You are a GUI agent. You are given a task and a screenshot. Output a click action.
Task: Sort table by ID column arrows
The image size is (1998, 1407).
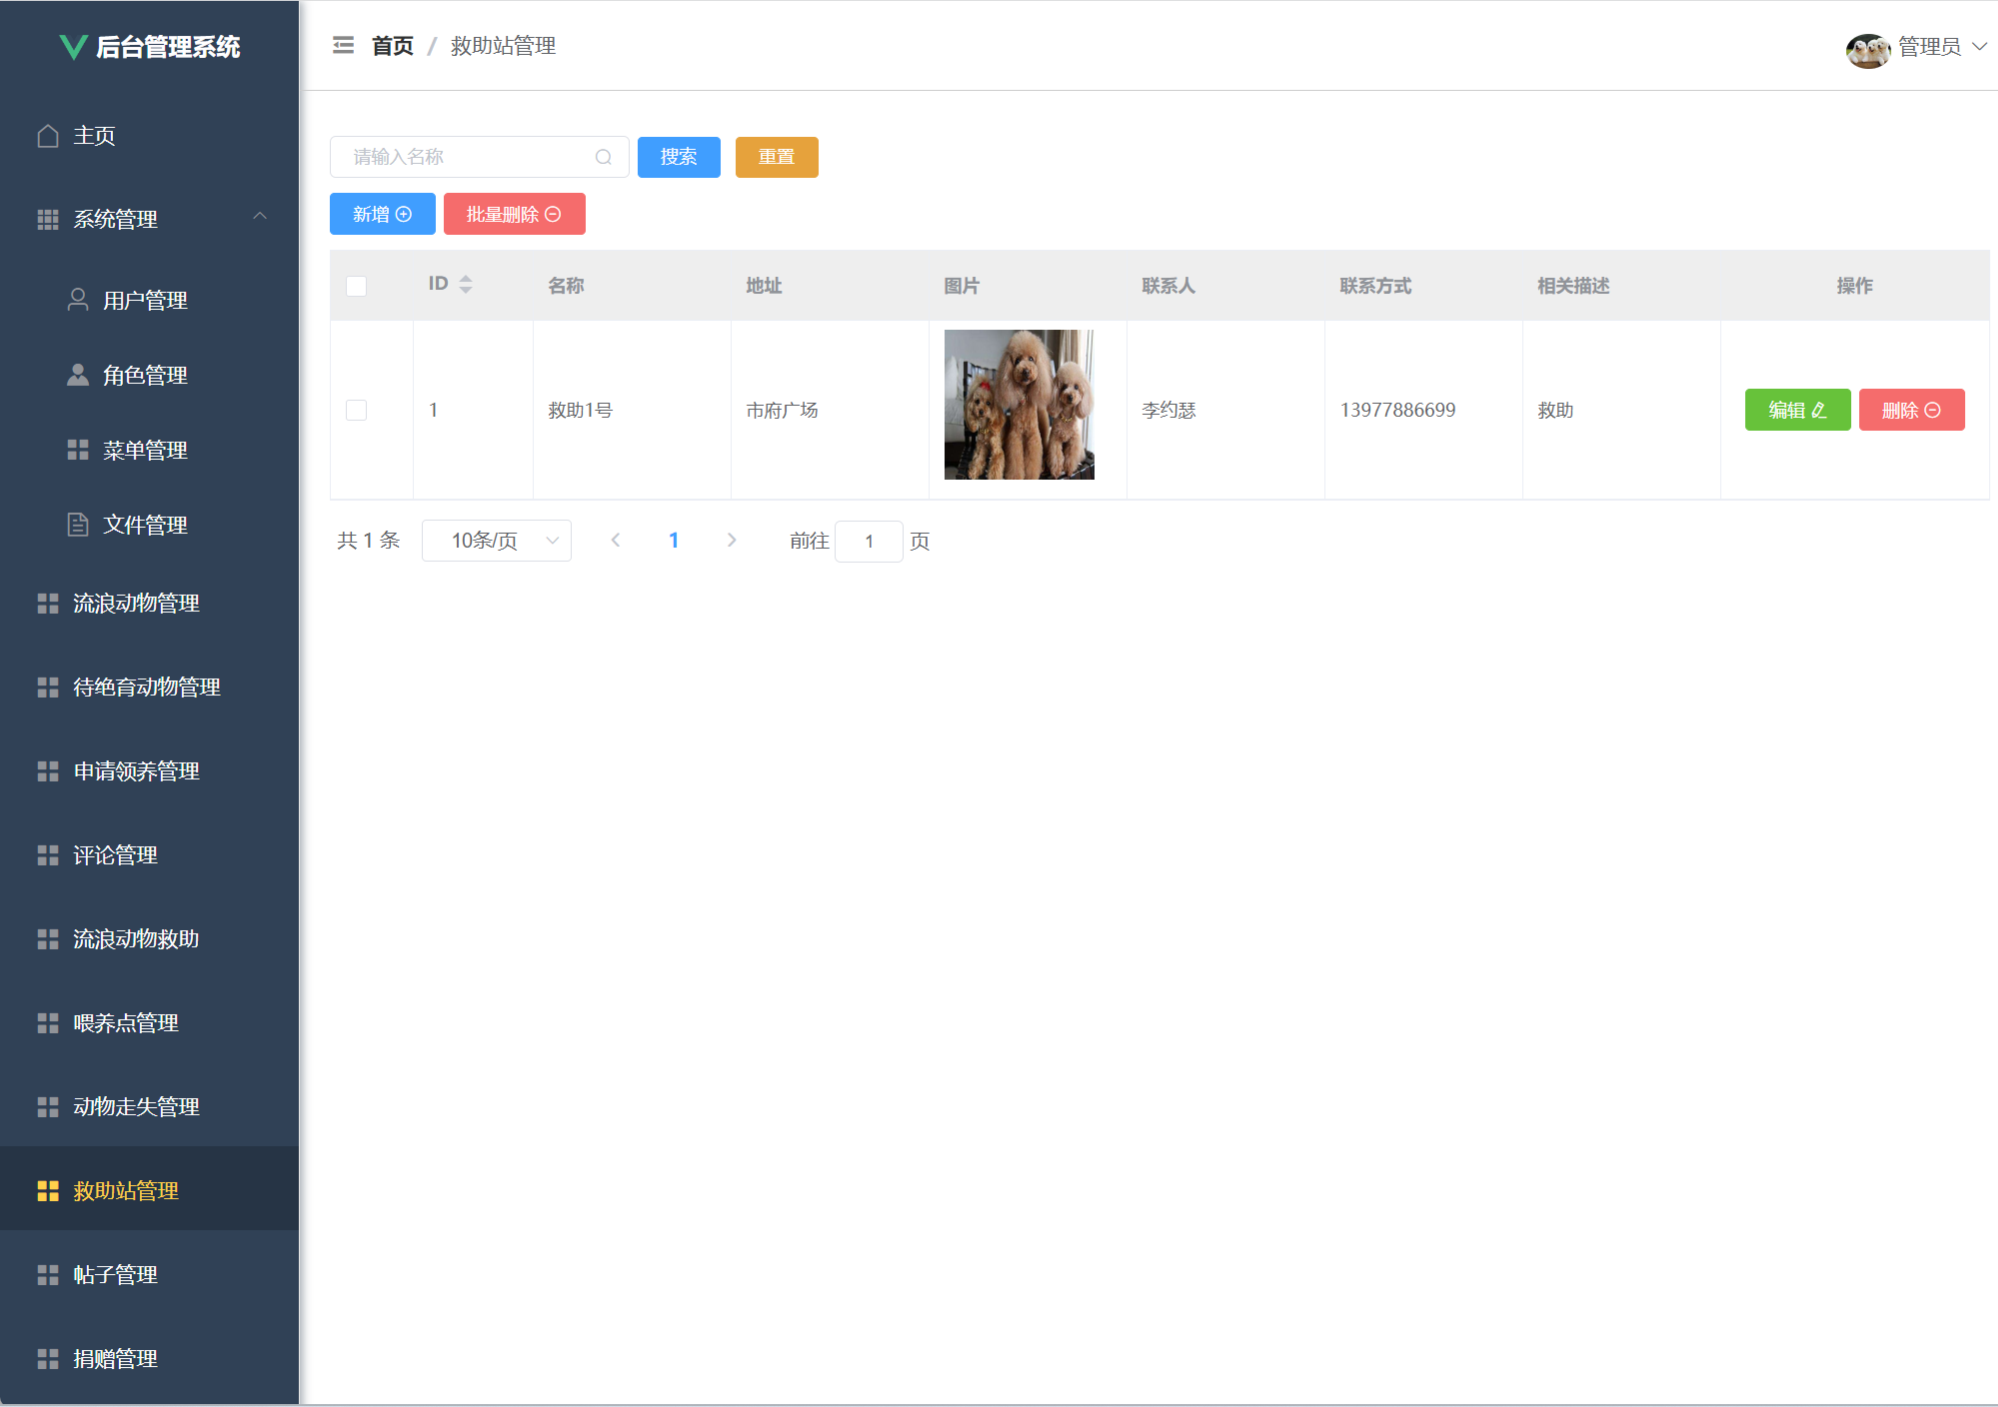[x=465, y=285]
